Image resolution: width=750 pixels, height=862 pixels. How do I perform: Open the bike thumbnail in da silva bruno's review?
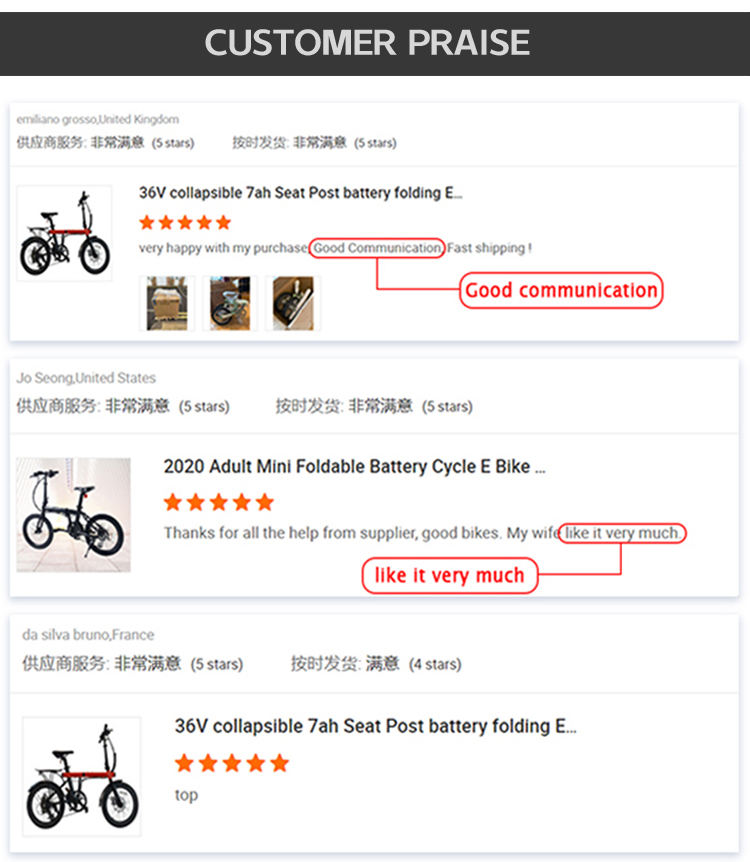point(82,776)
